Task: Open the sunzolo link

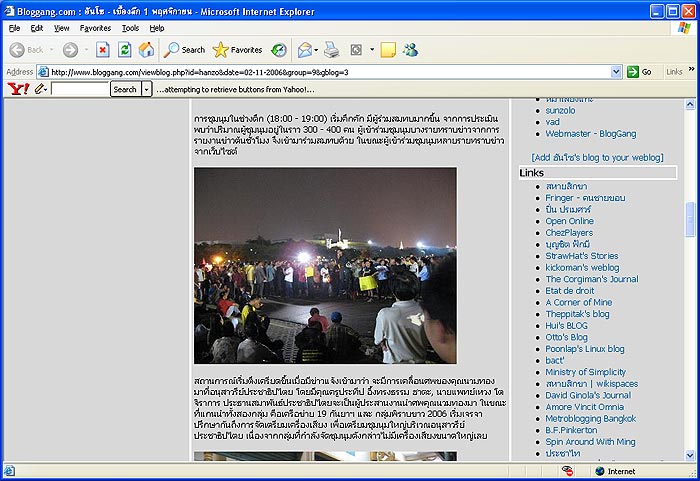Action: coord(560,110)
